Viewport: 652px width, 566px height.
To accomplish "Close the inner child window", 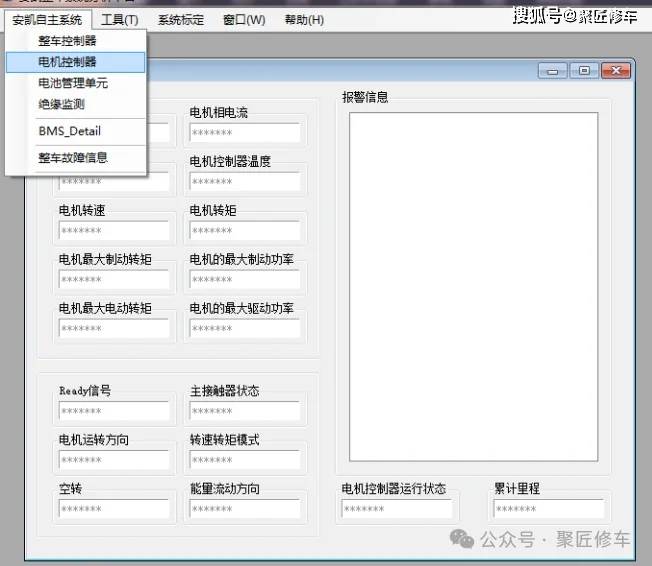I will coord(616,70).
